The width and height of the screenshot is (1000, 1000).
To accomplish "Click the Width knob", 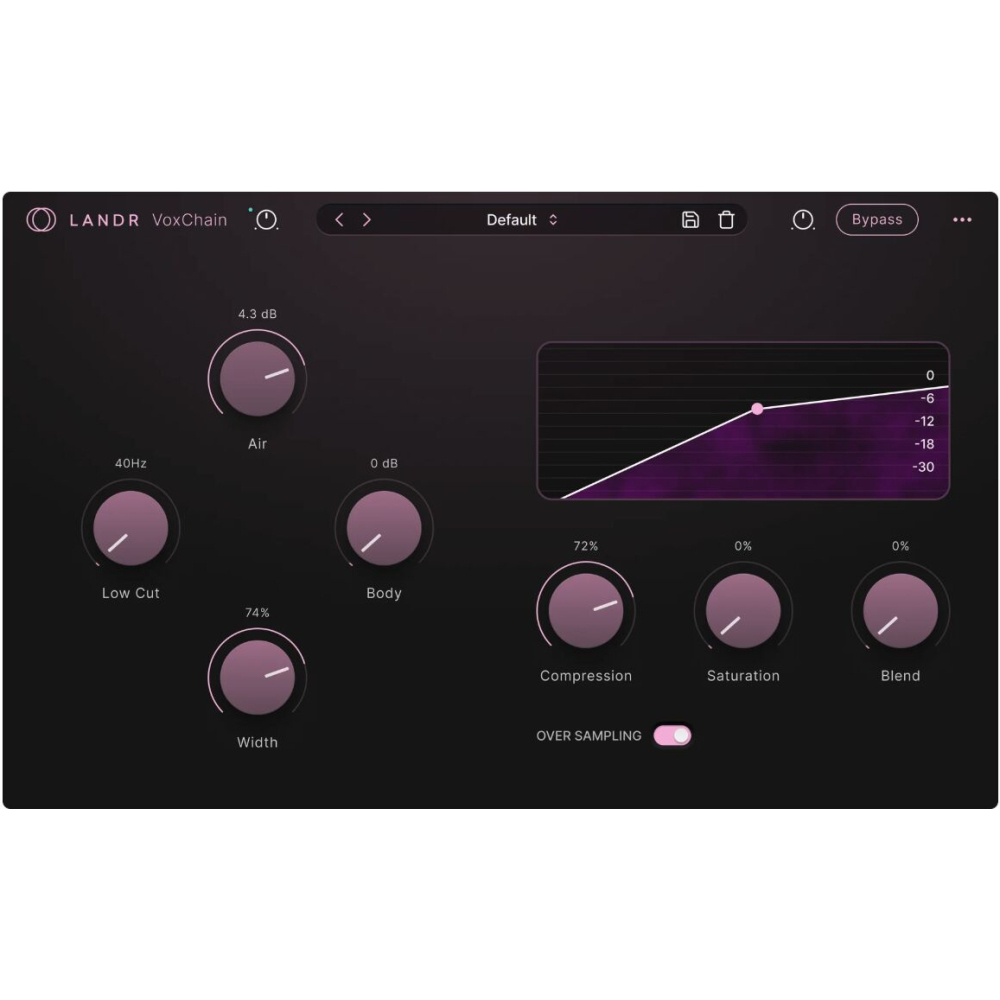I will (x=257, y=677).
